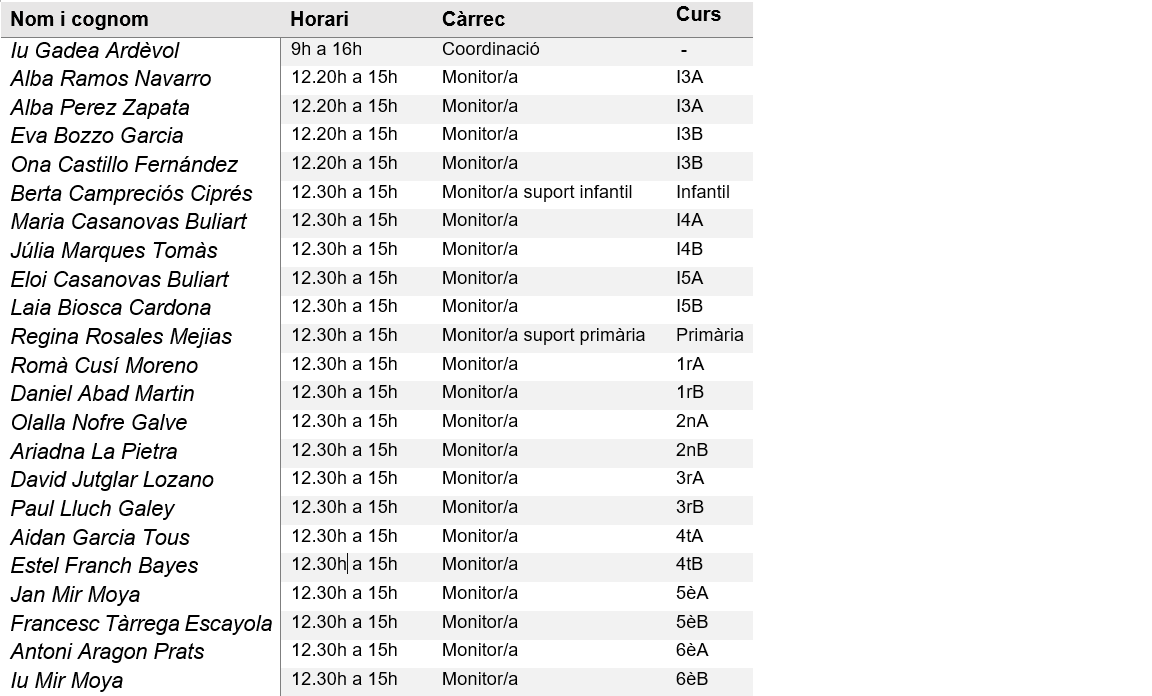Viewport: 1152px width, 696px height.
Task: Select the 'Curs' header cell
Action: [698, 14]
